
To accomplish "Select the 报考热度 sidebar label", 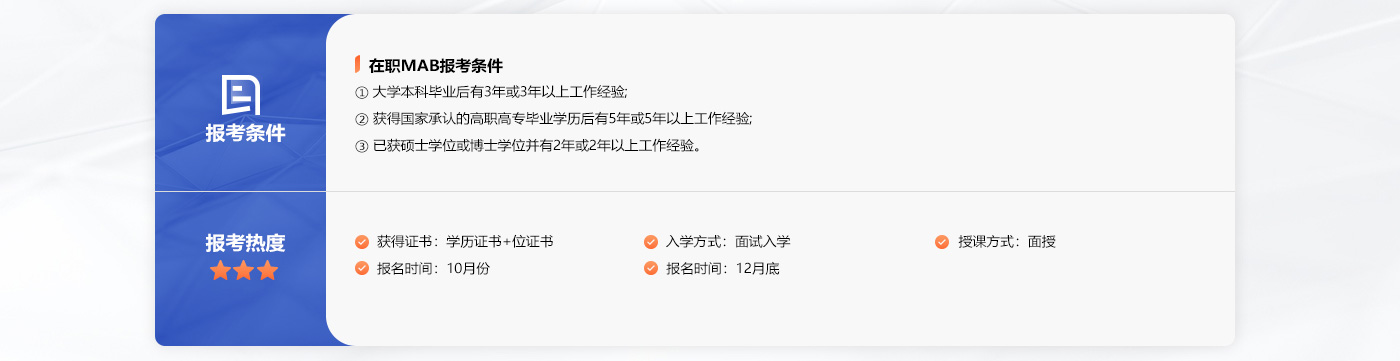I will (245, 243).
